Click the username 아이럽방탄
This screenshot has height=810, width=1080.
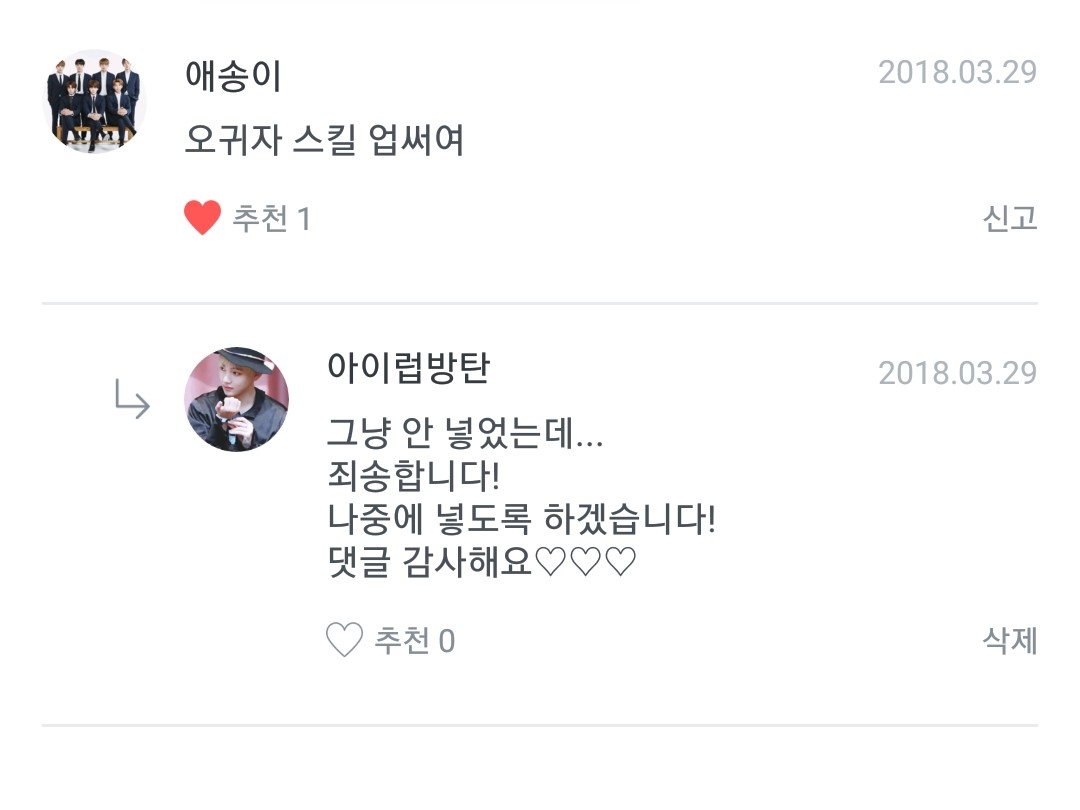click(x=408, y=368)
